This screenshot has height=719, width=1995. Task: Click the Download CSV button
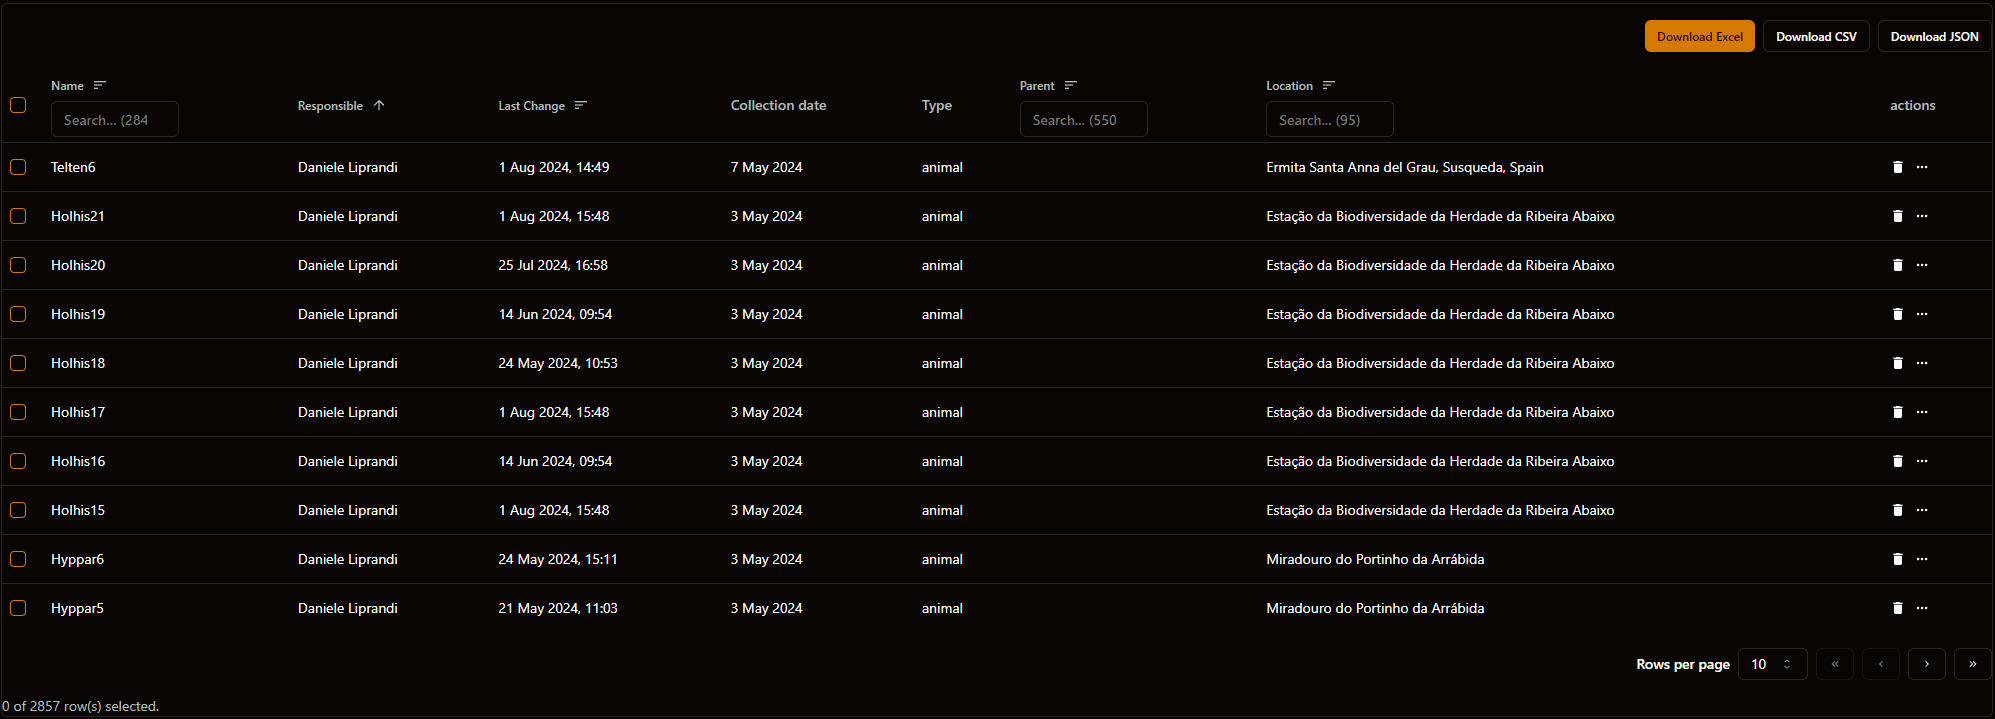pos(1816,37)
